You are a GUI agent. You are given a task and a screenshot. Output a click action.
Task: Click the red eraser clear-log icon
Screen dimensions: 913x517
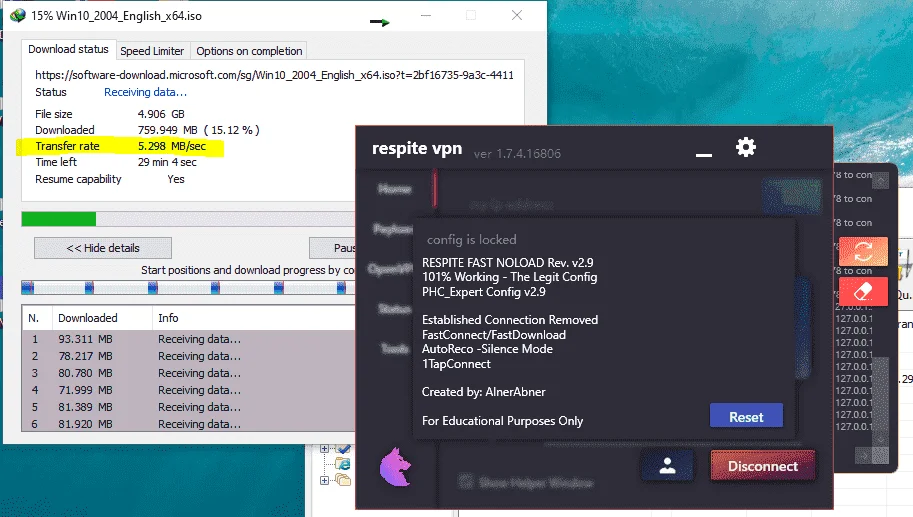(864, 291)
